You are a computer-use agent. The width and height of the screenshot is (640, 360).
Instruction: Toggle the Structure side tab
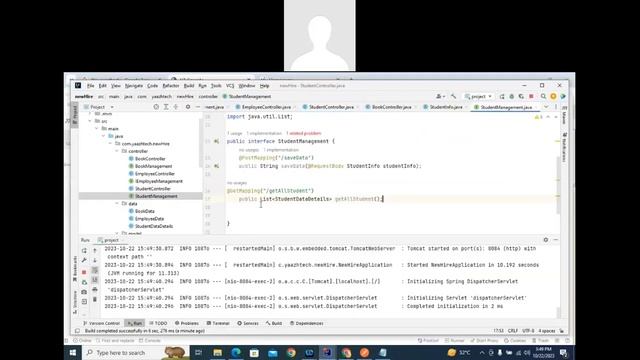75,302
